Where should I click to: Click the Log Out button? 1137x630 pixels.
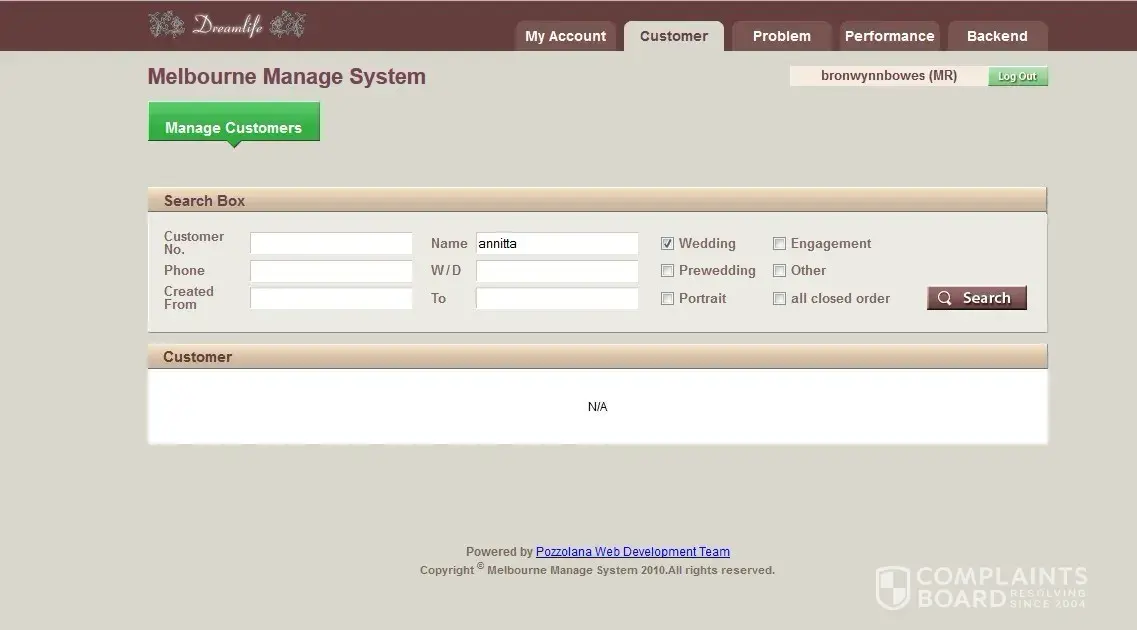[x=1017, y=77]
